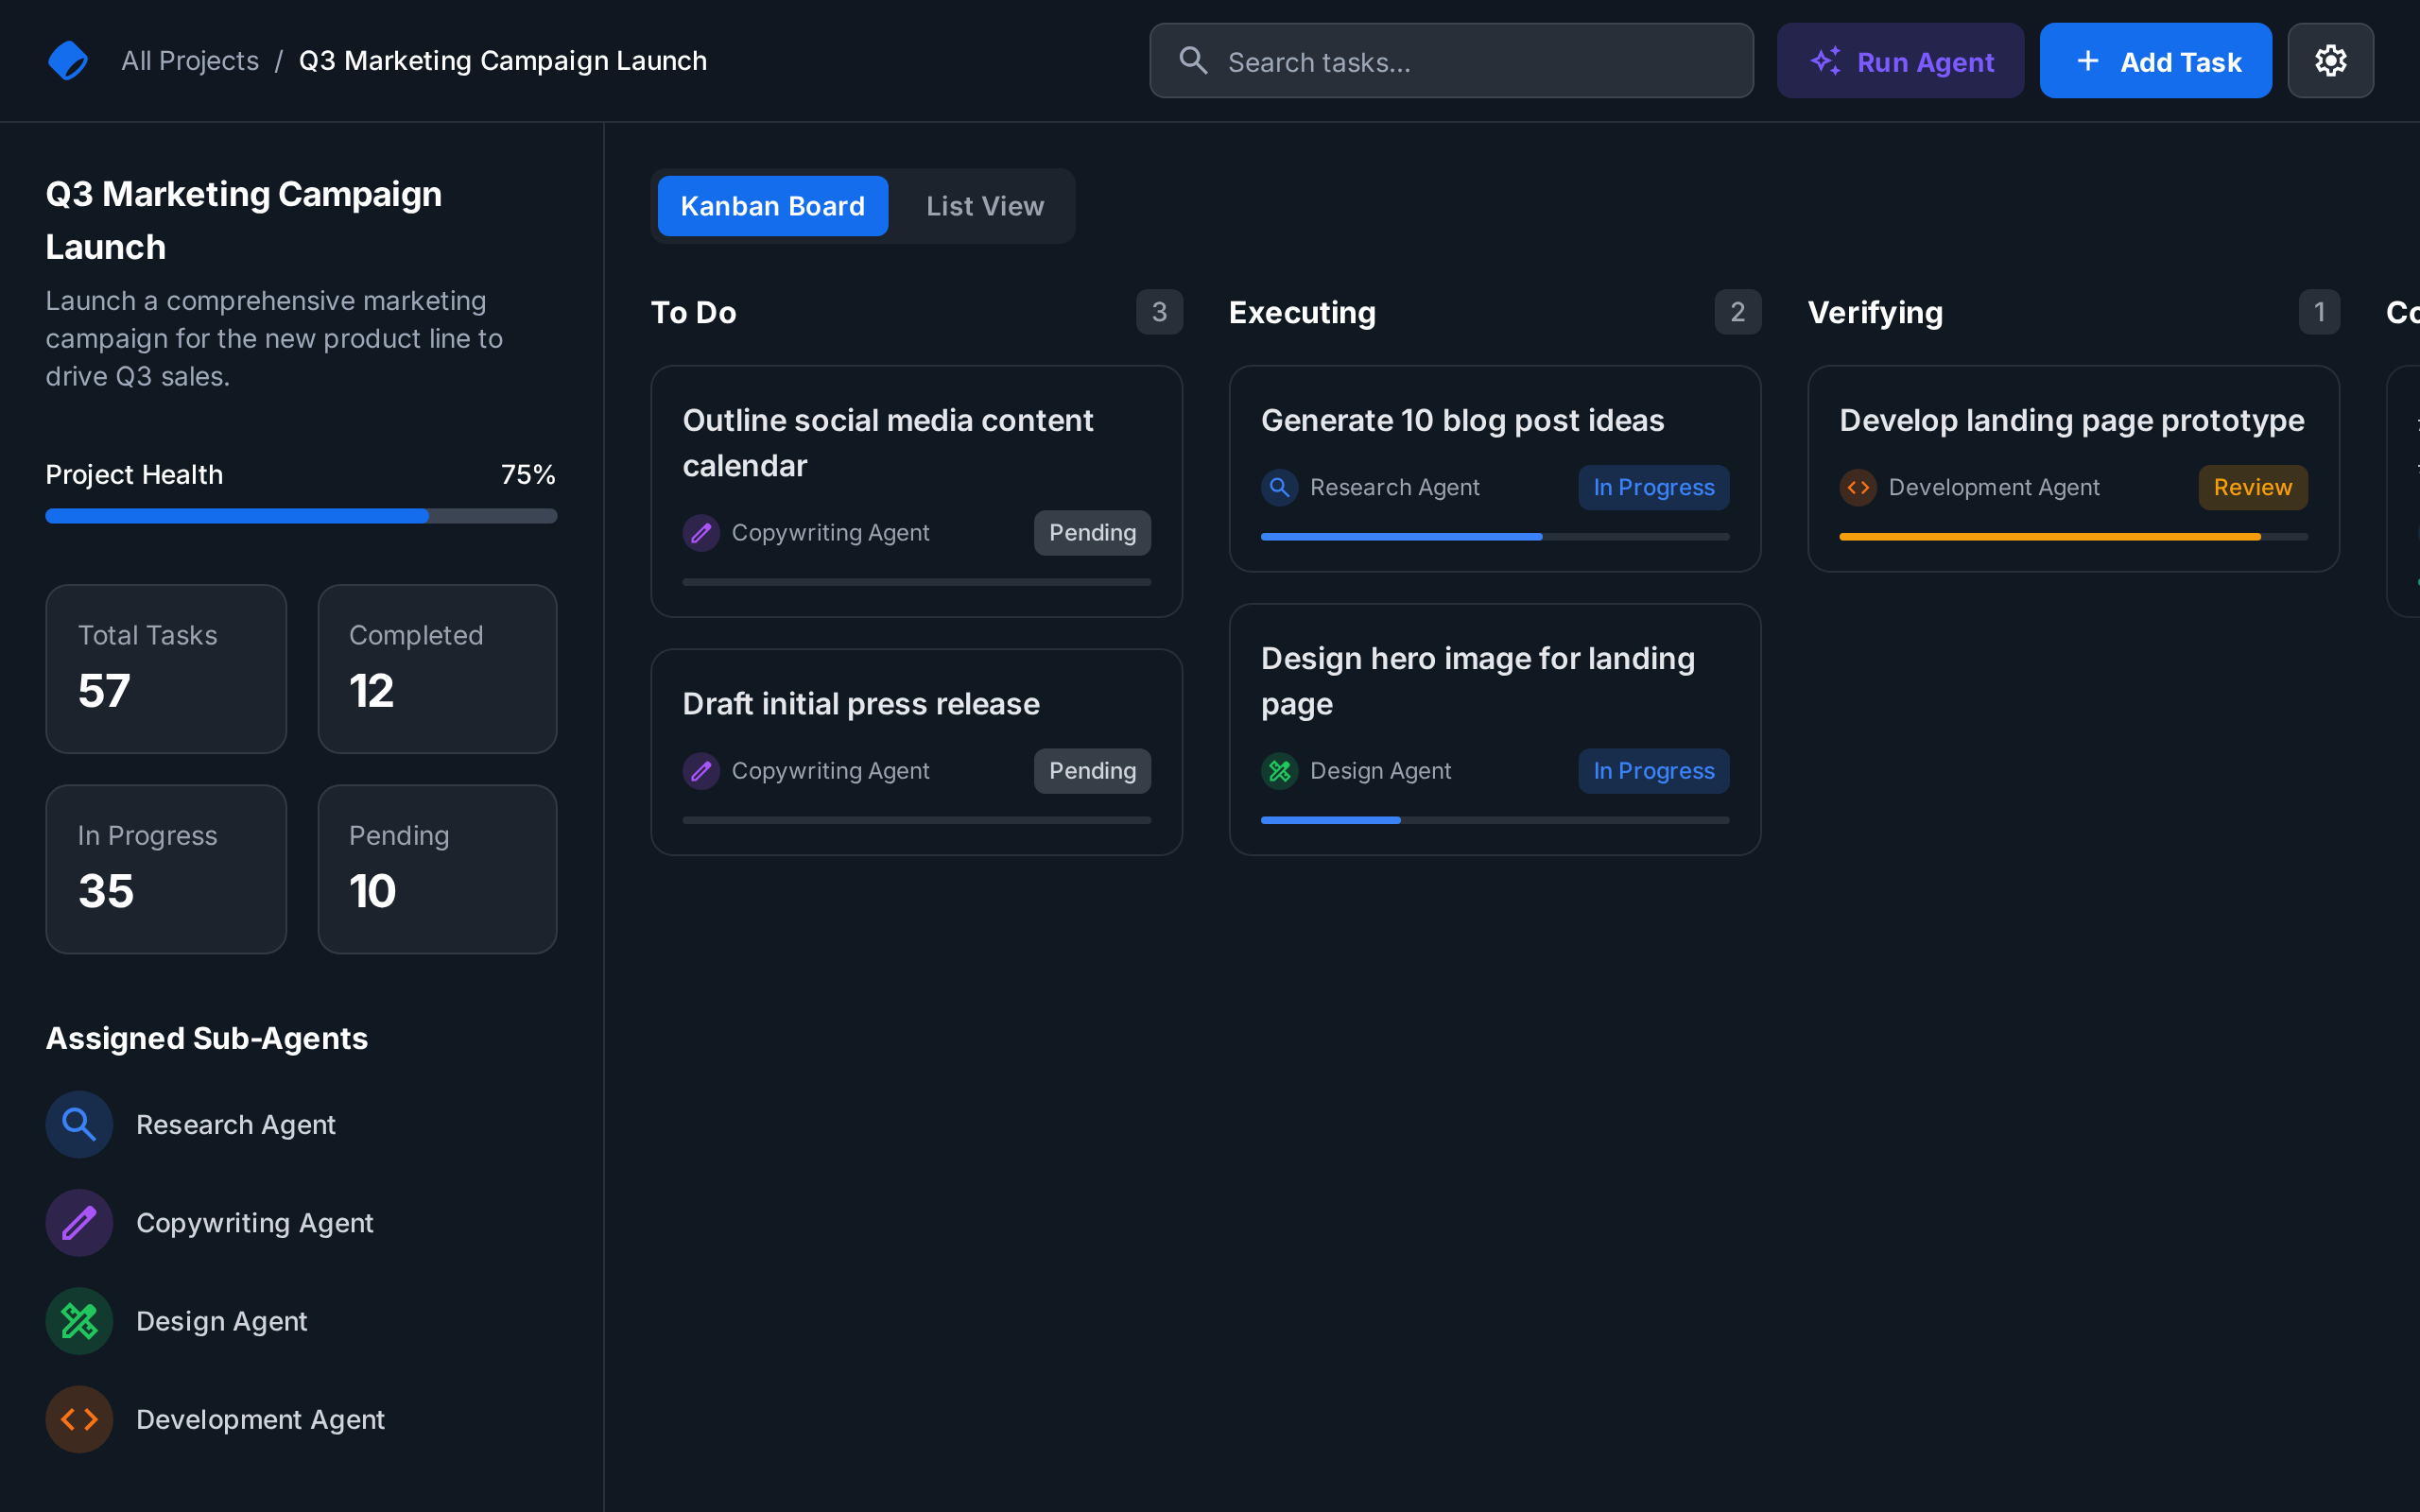Switch to Kanban Board view
The width and height of the screenshot is (2420, 1512).
(772, 206)
